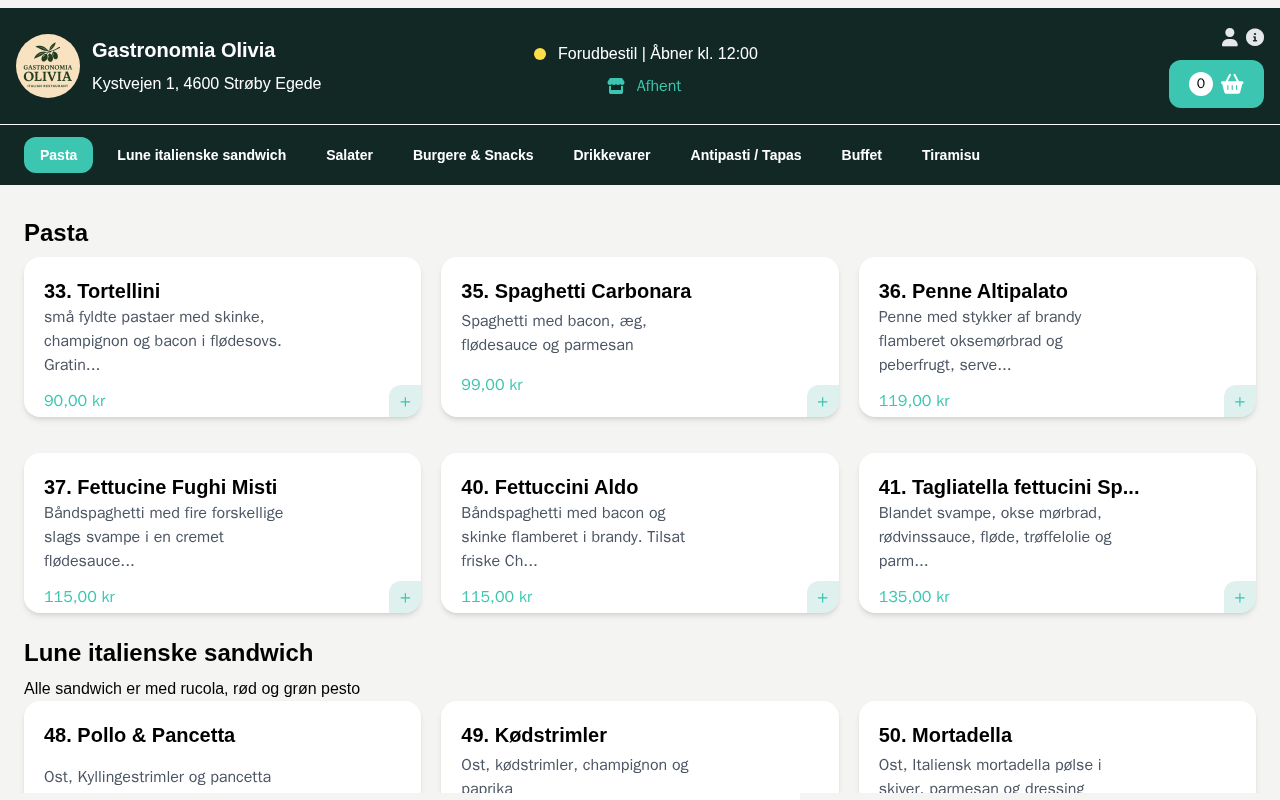Switch to Lune italienske sandwich tab
The height and width of the screenshot is (800, 1280).
[201, 155]
